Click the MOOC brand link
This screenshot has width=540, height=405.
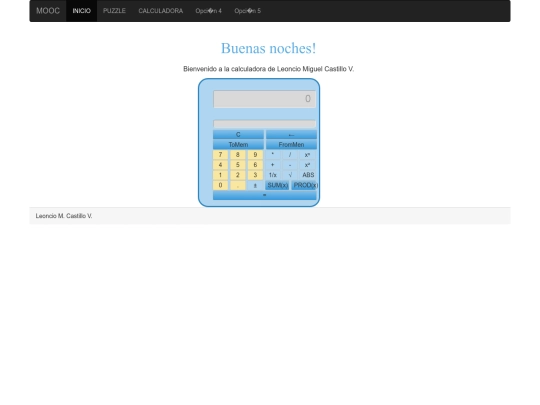[x=48, y=11]
